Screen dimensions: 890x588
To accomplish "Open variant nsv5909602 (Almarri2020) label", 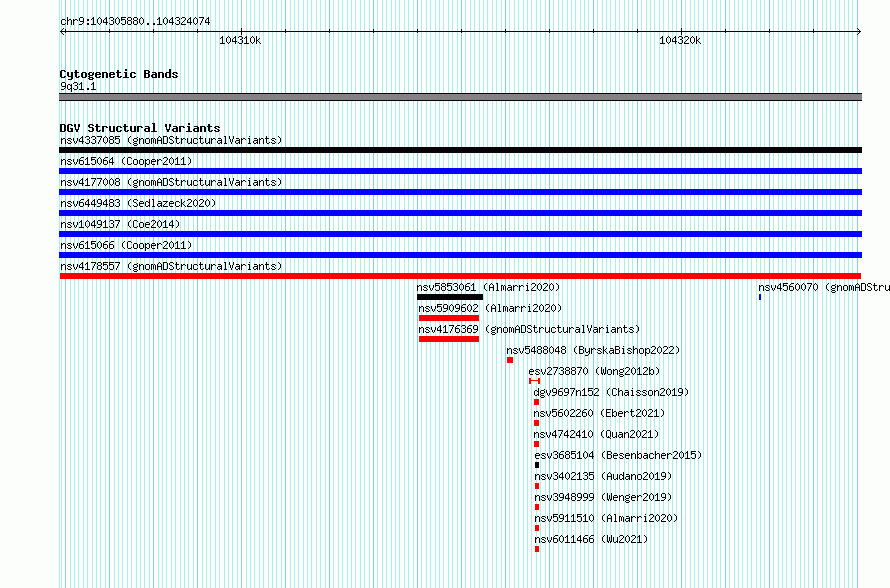I will tap(490, 308).
